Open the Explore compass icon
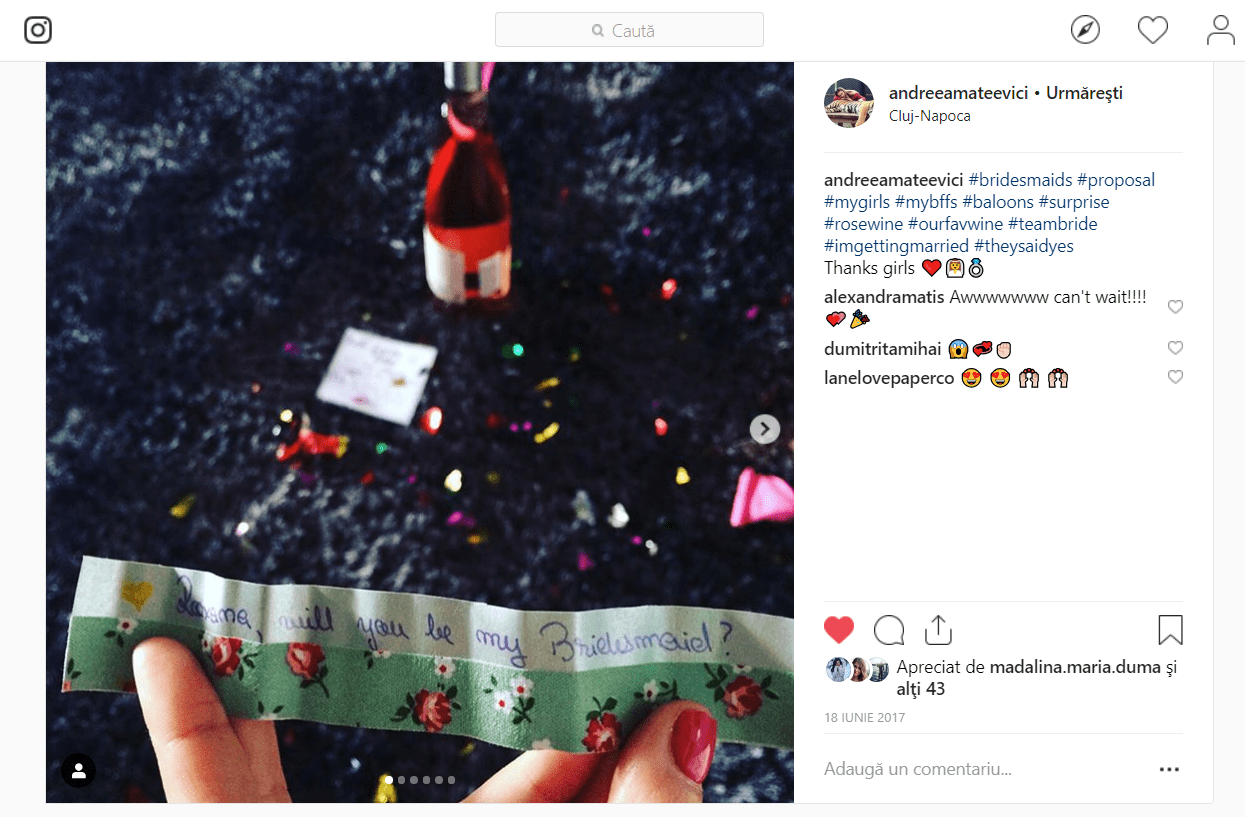 tap(1085, 30)
